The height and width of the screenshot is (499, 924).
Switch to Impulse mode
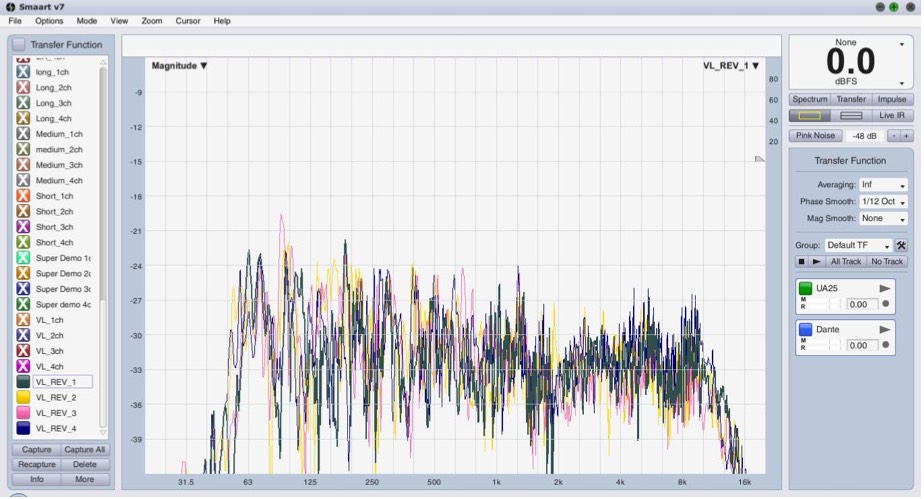pyautogui.click(x=892, y=99)
